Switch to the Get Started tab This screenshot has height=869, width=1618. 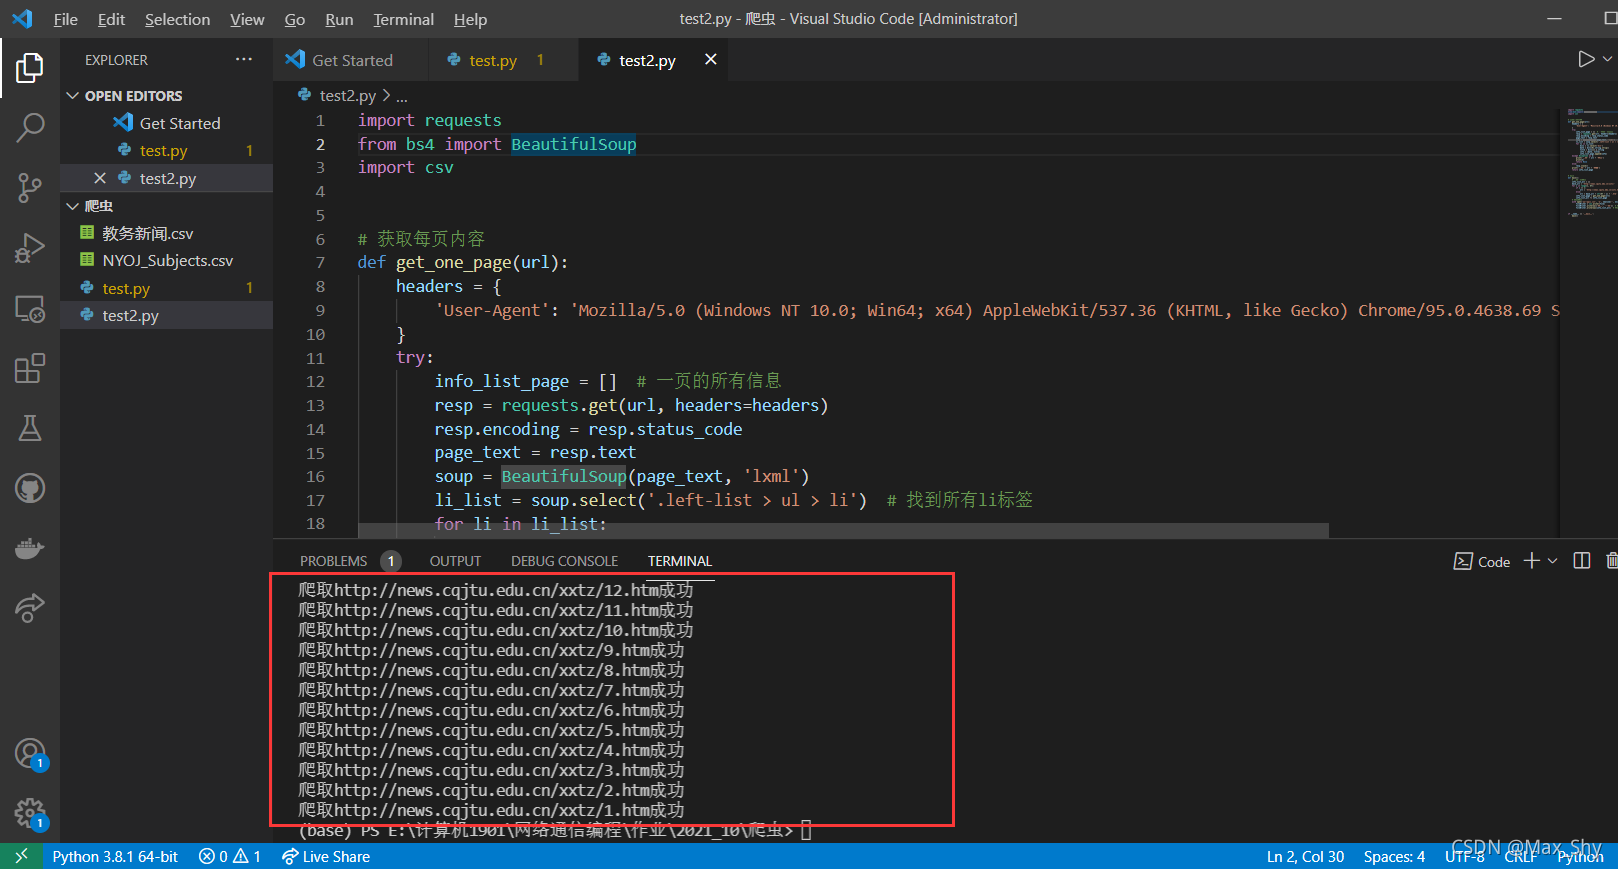pos(351,60)
